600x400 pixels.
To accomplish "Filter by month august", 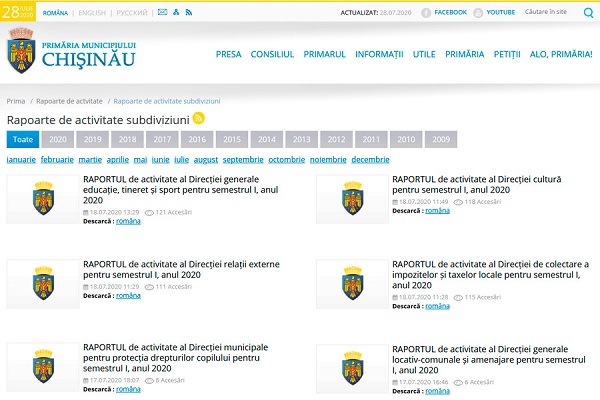I will 205,160.
